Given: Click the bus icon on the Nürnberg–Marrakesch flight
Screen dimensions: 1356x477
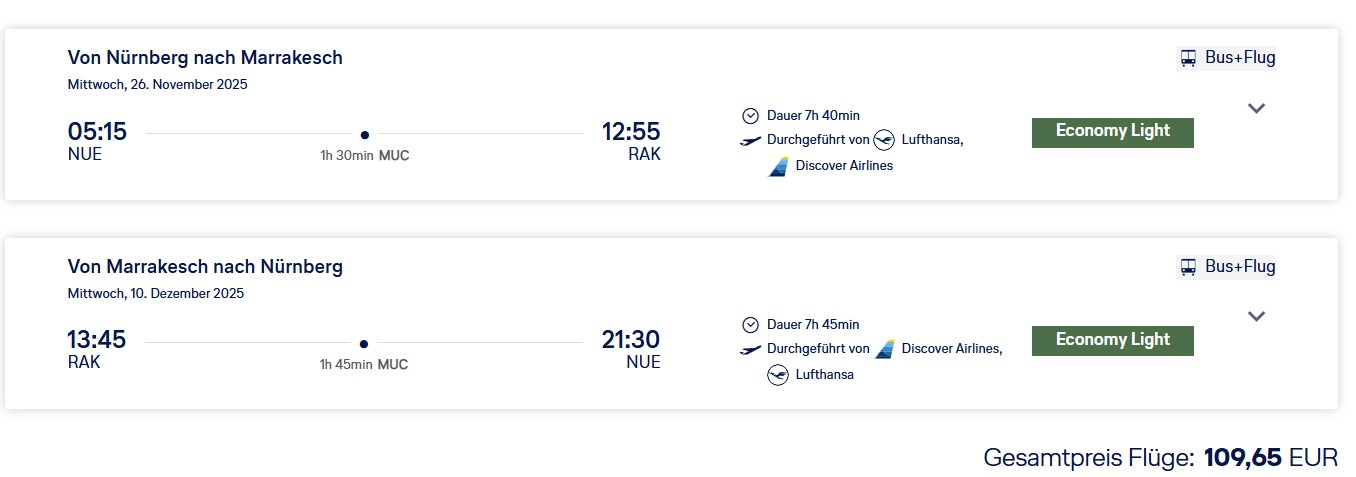Looking at the screenshot, I should [1189, 58].
